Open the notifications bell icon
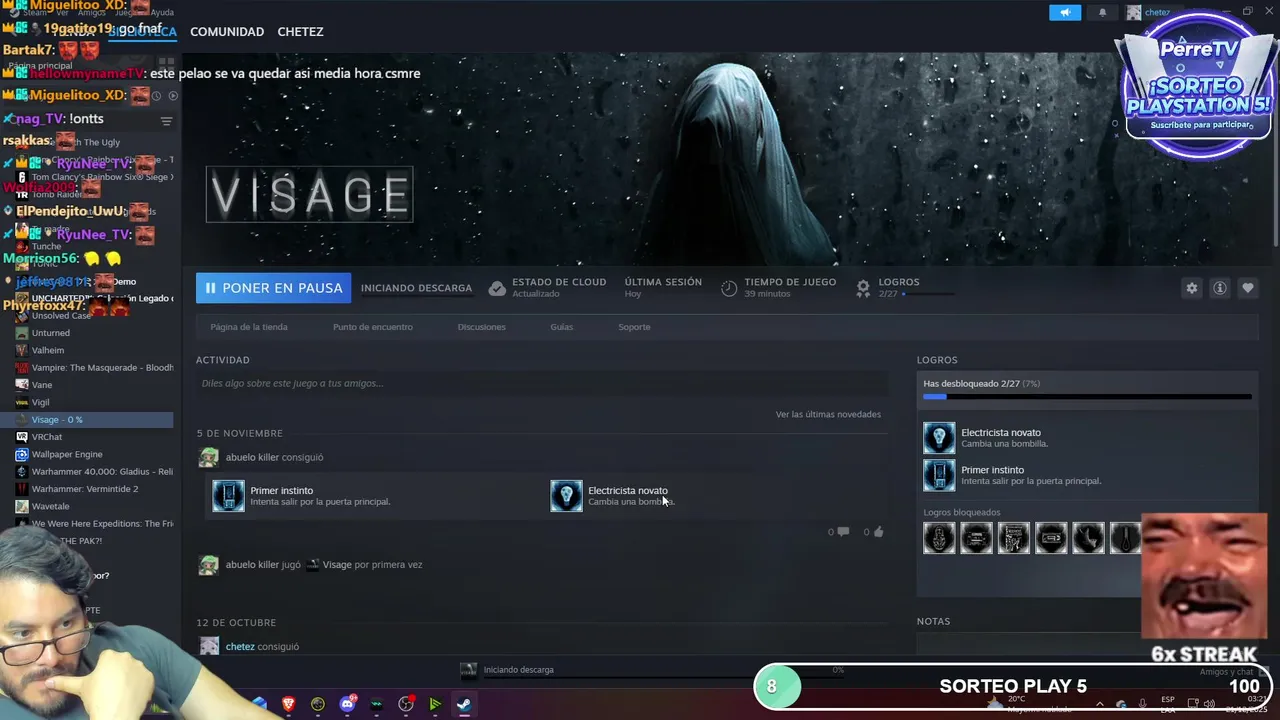The height and width of the screenshot is (720, 1280). click(1102, 12)
